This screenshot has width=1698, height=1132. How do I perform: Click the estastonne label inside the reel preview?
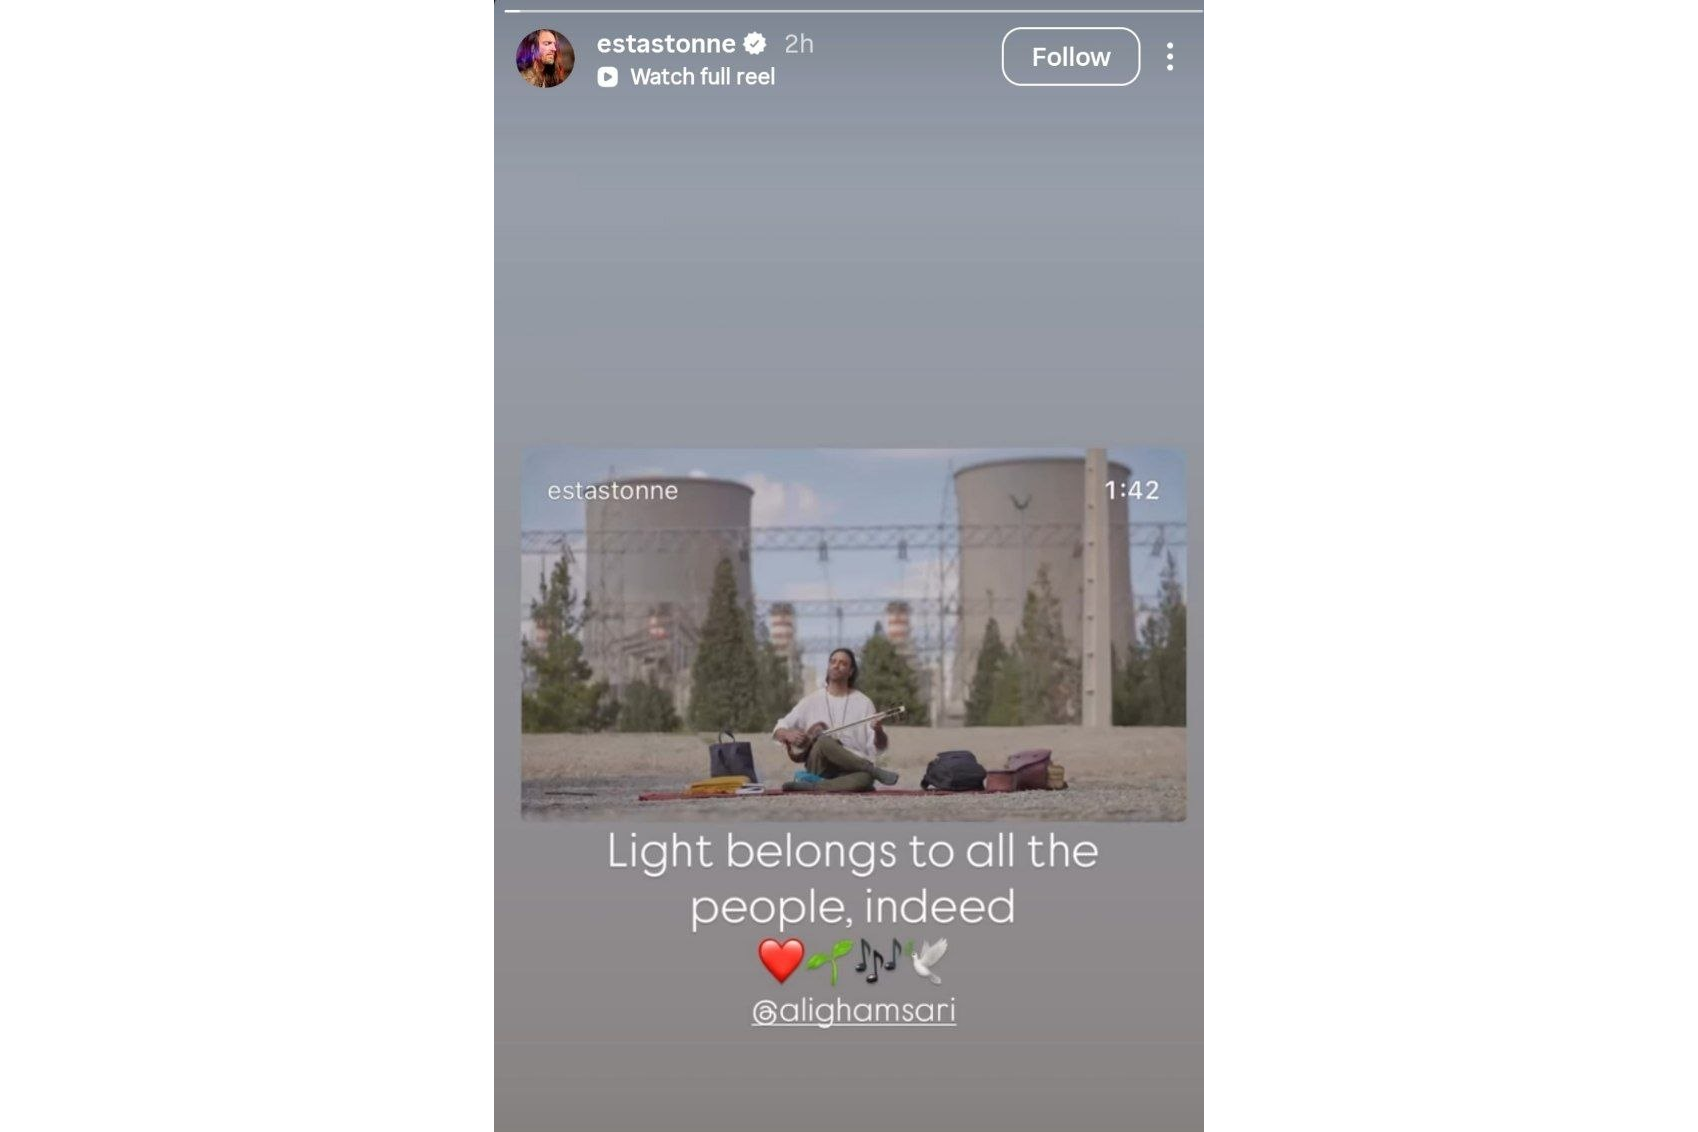[x=612, y=490]
